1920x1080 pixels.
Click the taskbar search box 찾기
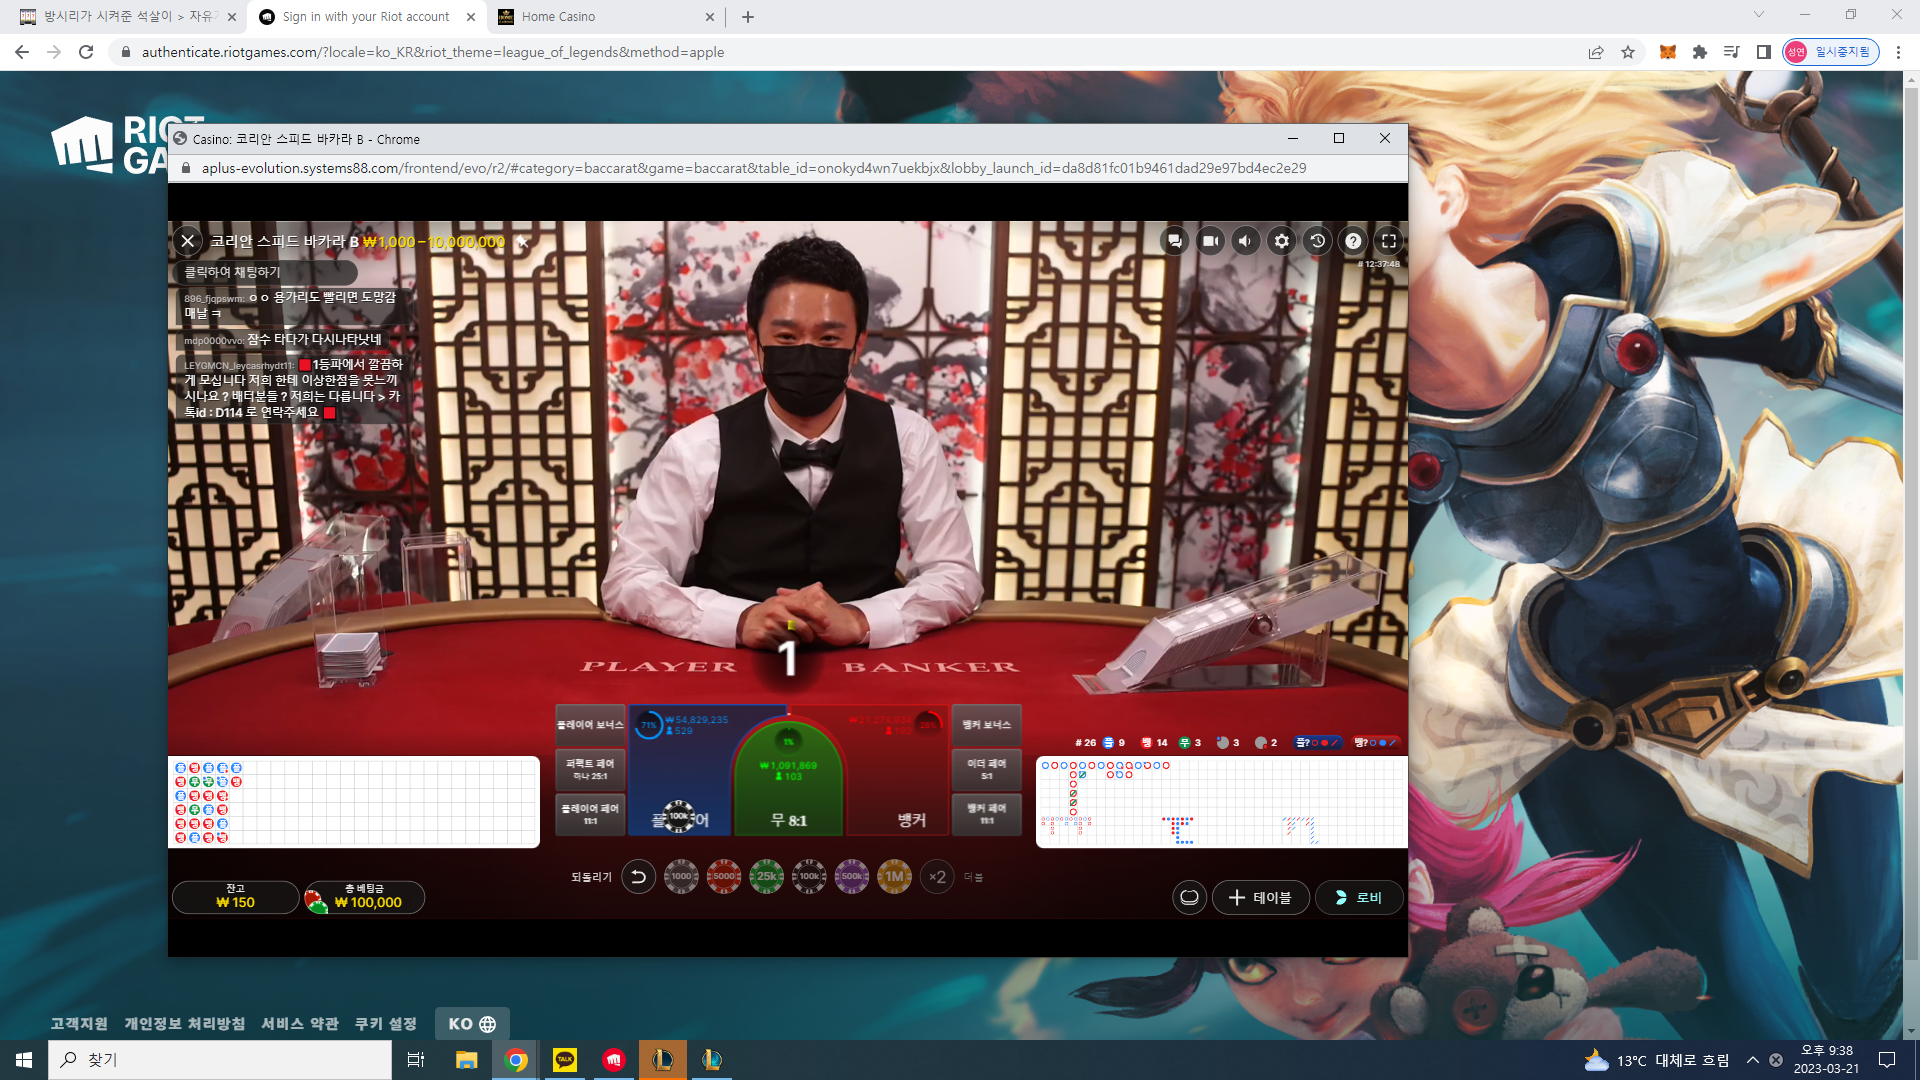click(x=220, y=1060)
